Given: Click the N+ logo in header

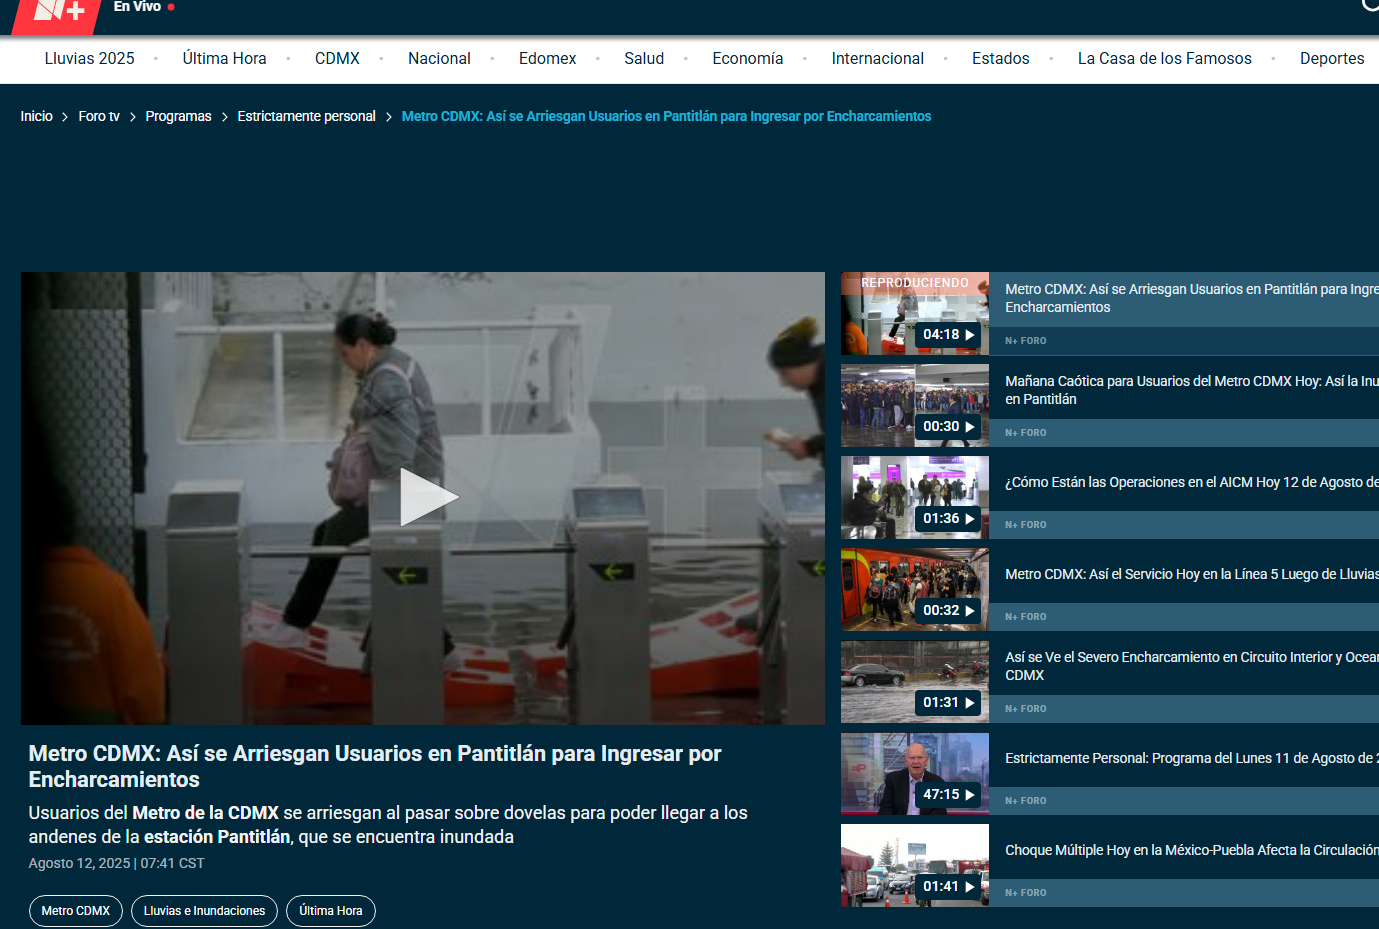Looking at the screenshot, I should [60, 10].
